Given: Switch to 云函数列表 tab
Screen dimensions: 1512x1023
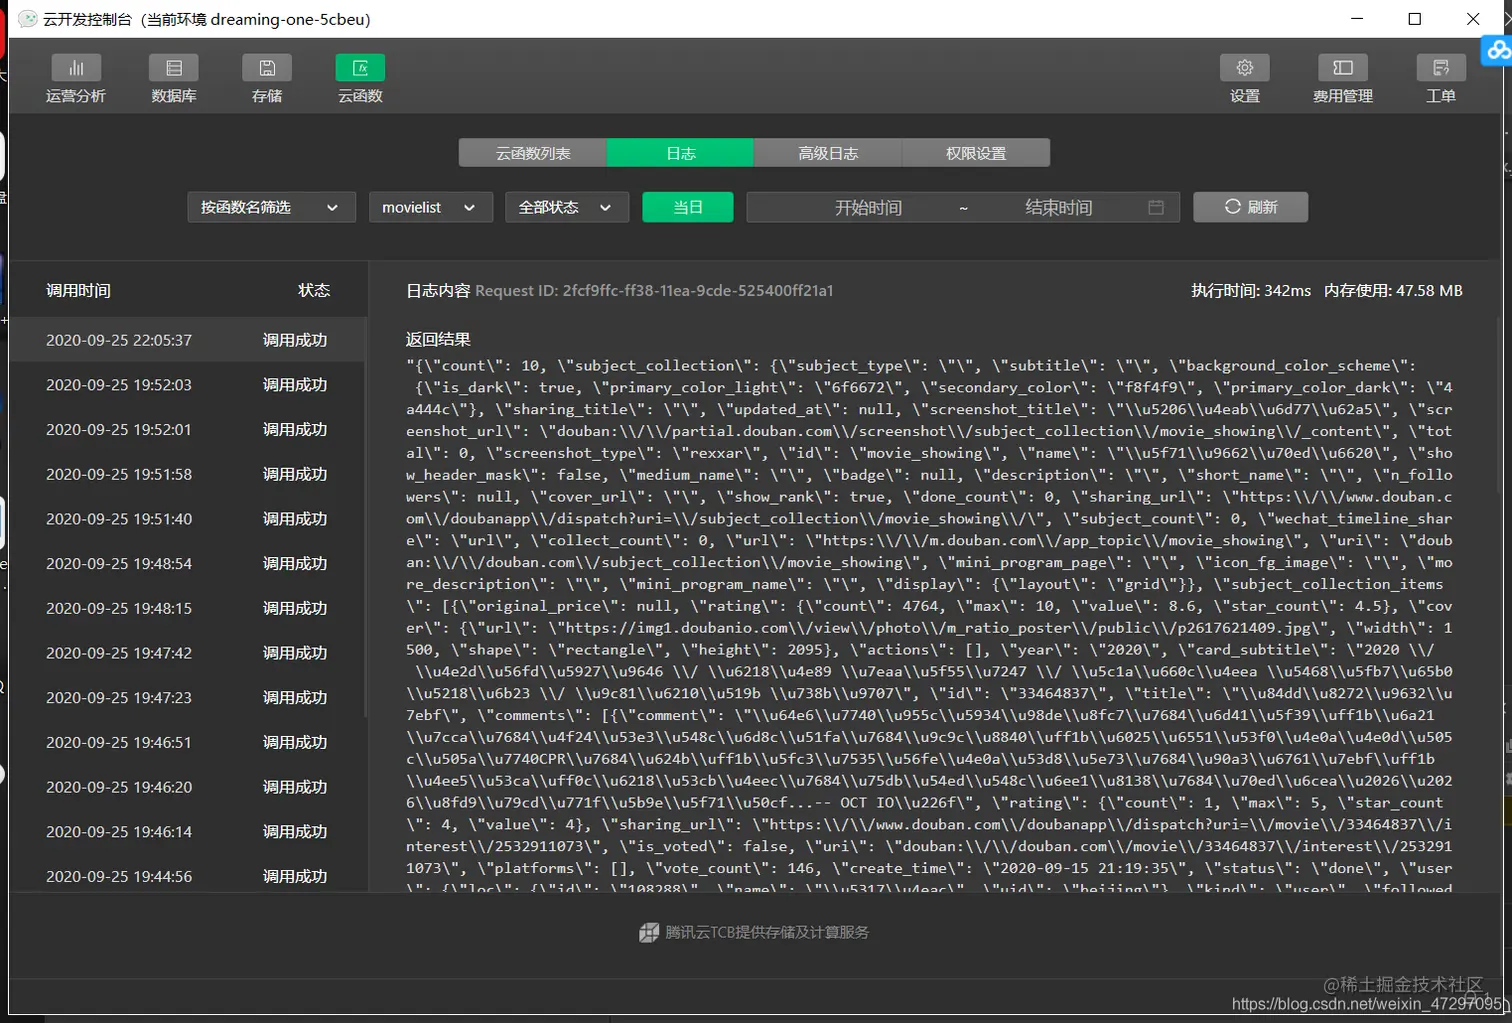Looking at the screenshot, I should 533,153.
